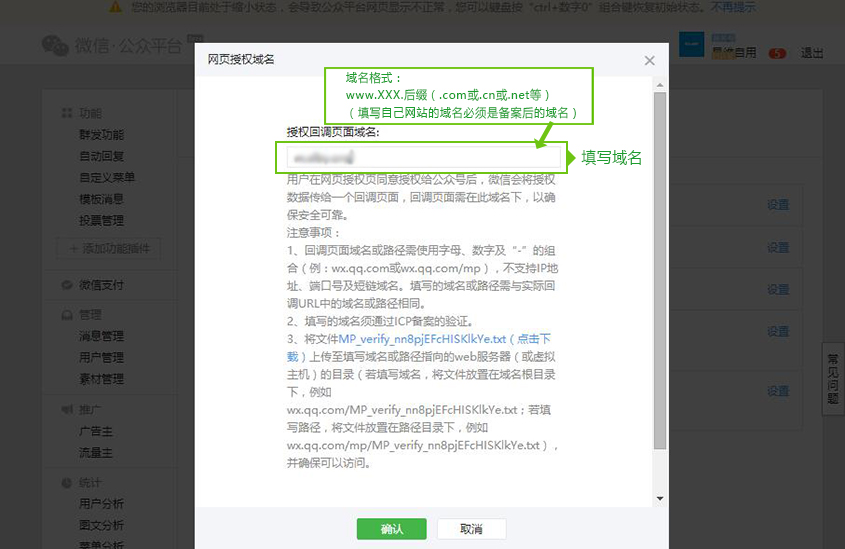Viewport: 845px width, 549px height.
Task: Open 自定义菜单 in the sidebar
Action: point(107,177)
